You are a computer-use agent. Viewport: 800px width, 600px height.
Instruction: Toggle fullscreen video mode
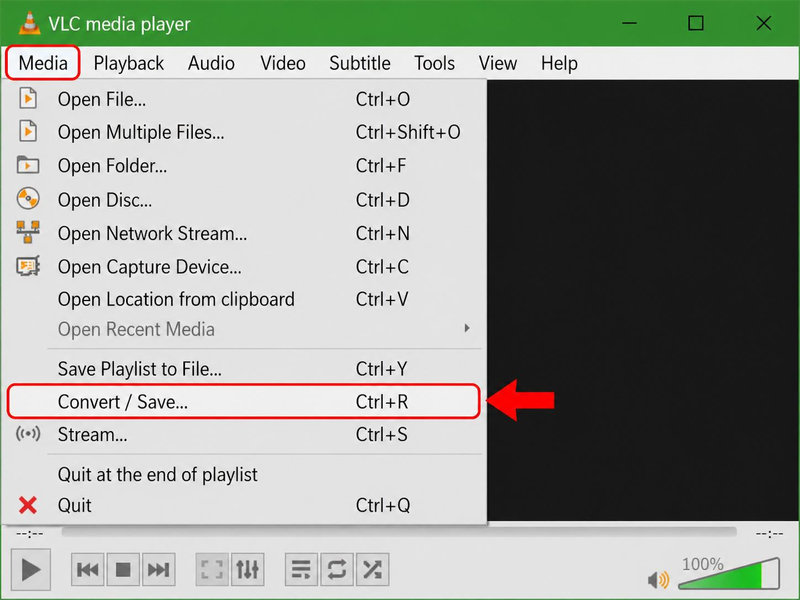212,569
